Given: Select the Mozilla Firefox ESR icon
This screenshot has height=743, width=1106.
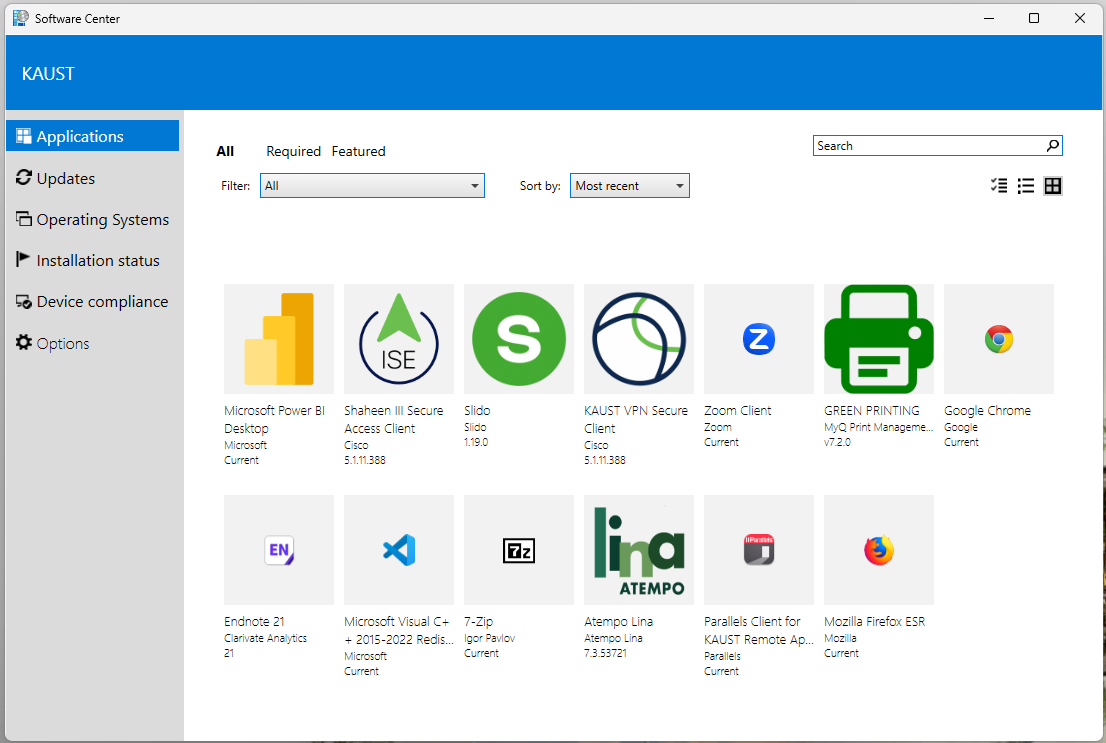Looking at the screenshot, I should click(879, 550).
